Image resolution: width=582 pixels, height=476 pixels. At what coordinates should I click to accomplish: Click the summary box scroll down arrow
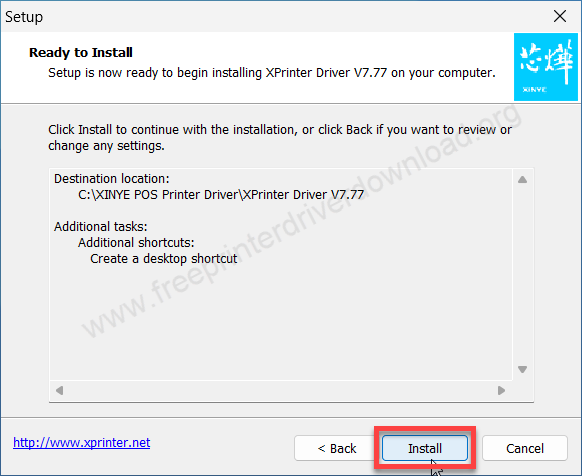[523, 369]
